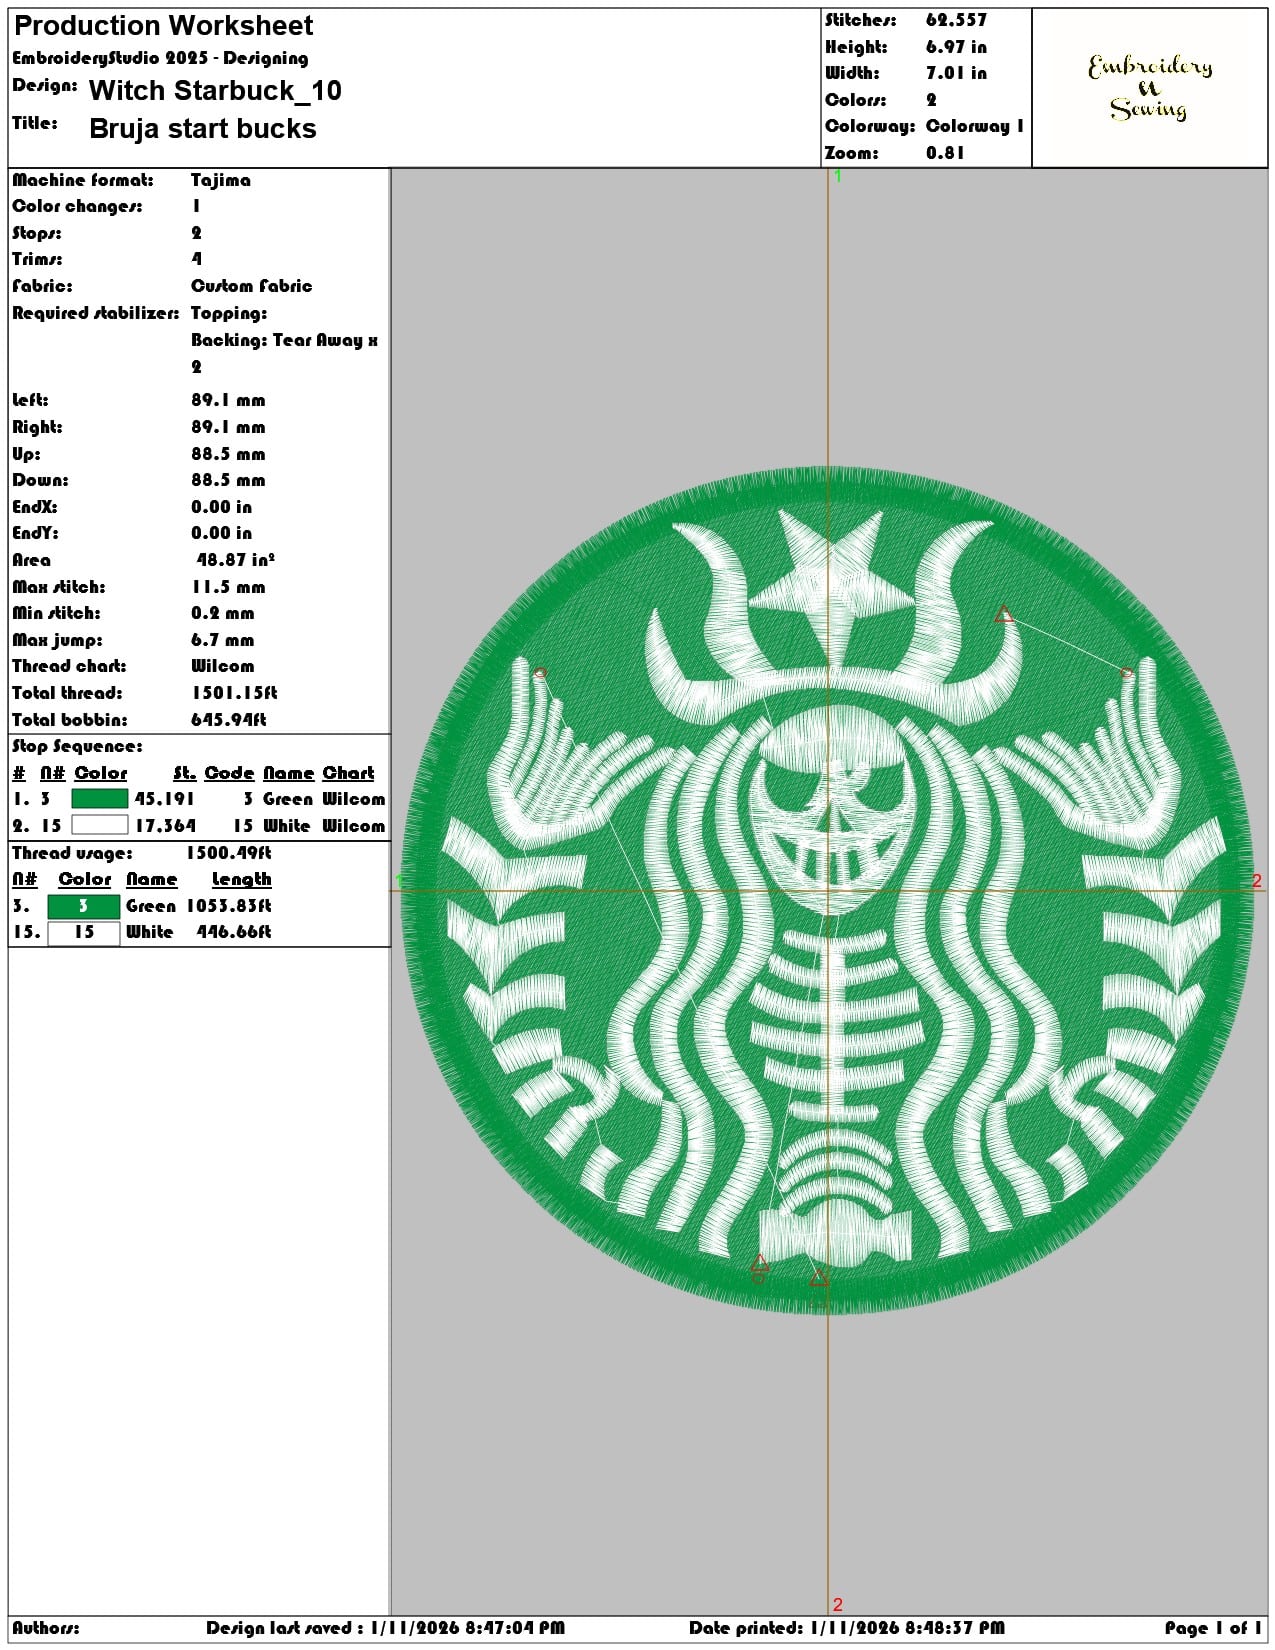Select the title Bruja start bucks

click(x=203, y=129)
